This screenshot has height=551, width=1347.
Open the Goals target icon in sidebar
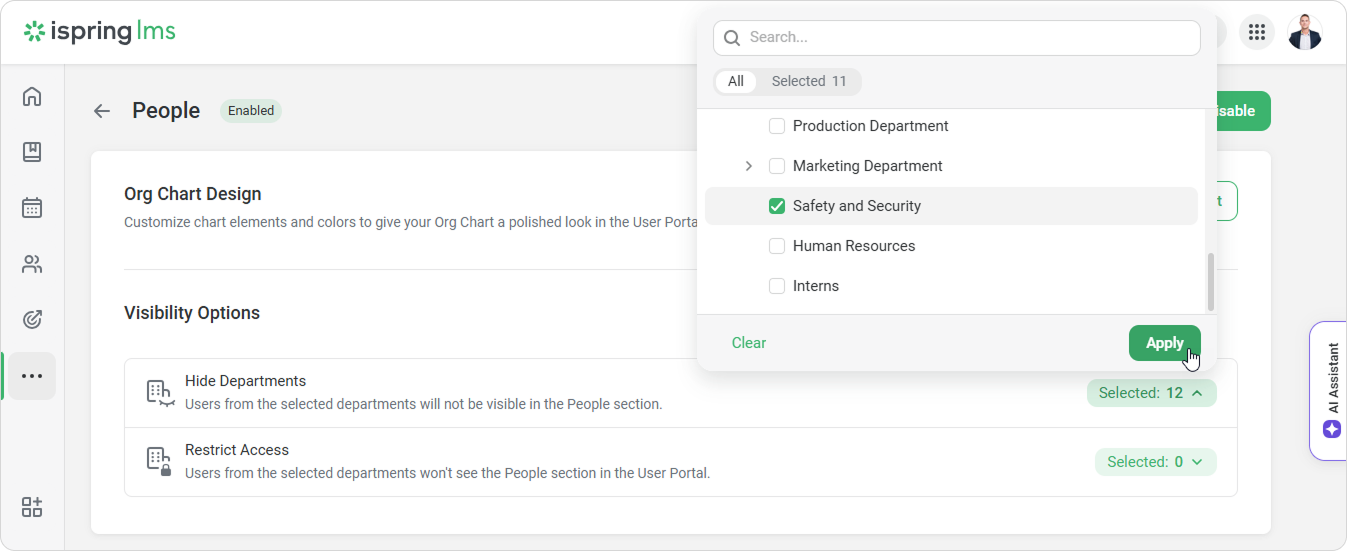click(32, 320)
